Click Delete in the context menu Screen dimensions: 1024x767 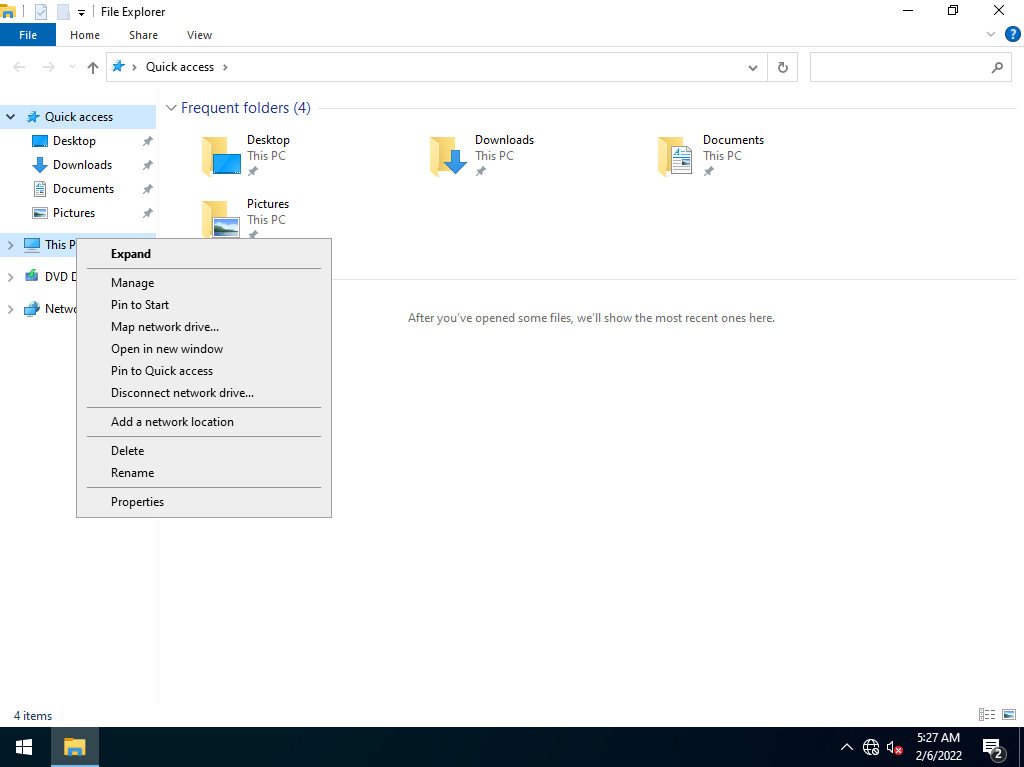click(204, 451)
